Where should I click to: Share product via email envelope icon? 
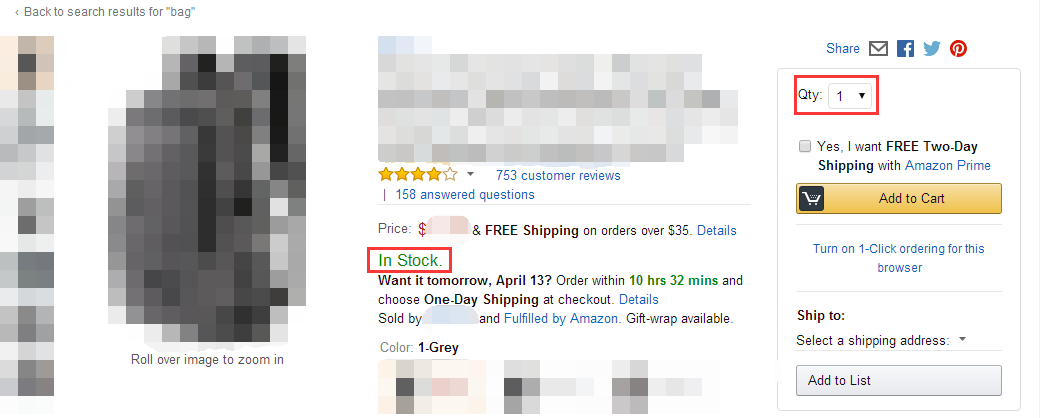tap(879, 48)
